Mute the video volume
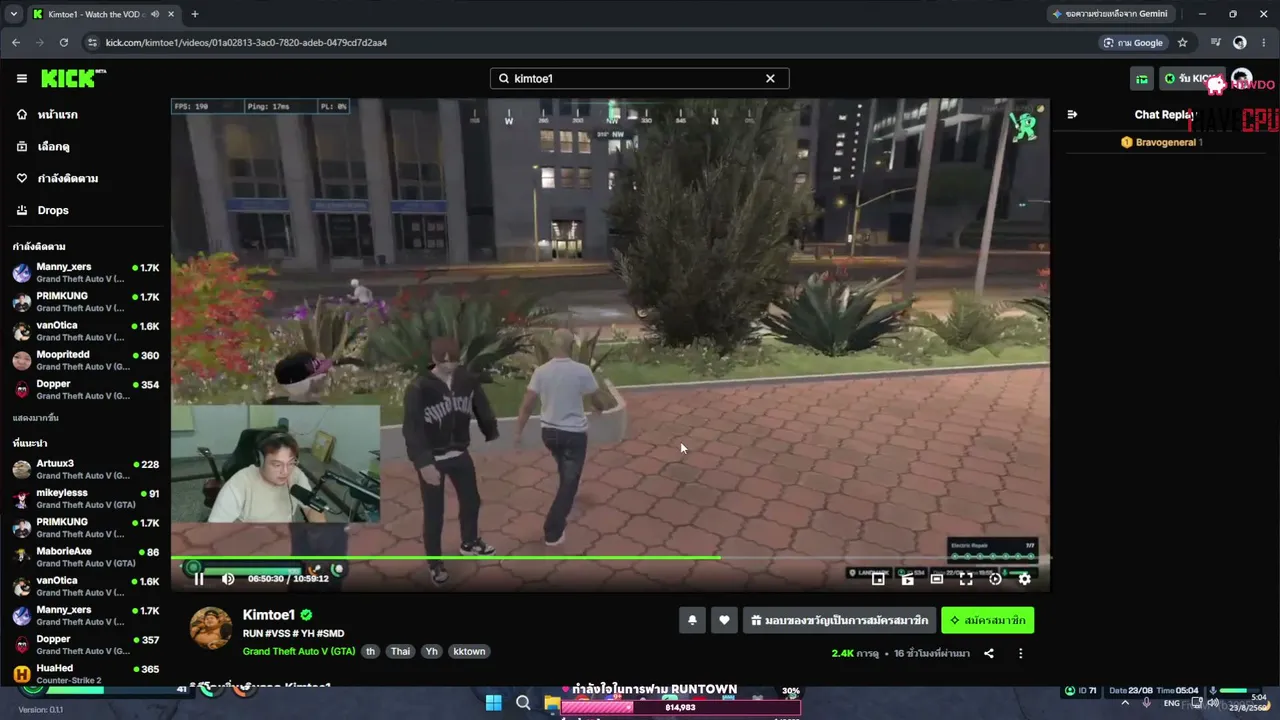 228,578
